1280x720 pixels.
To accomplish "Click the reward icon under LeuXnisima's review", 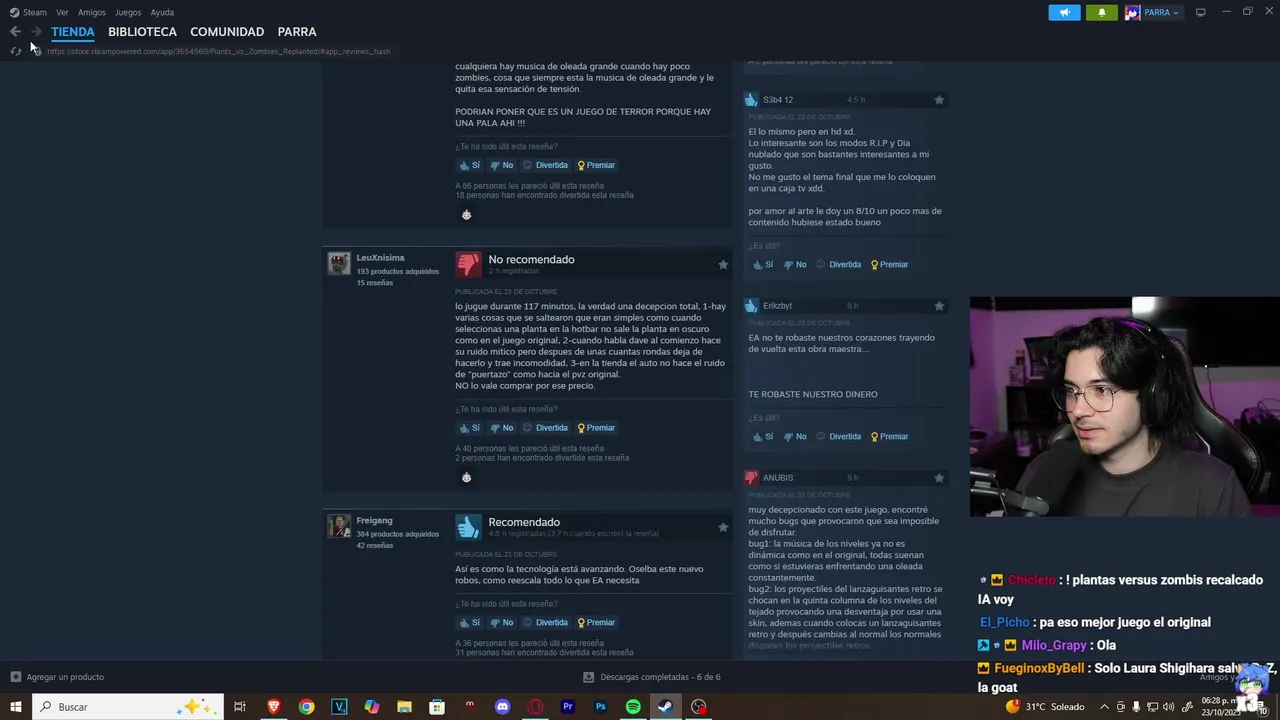I will pos(466,478).
